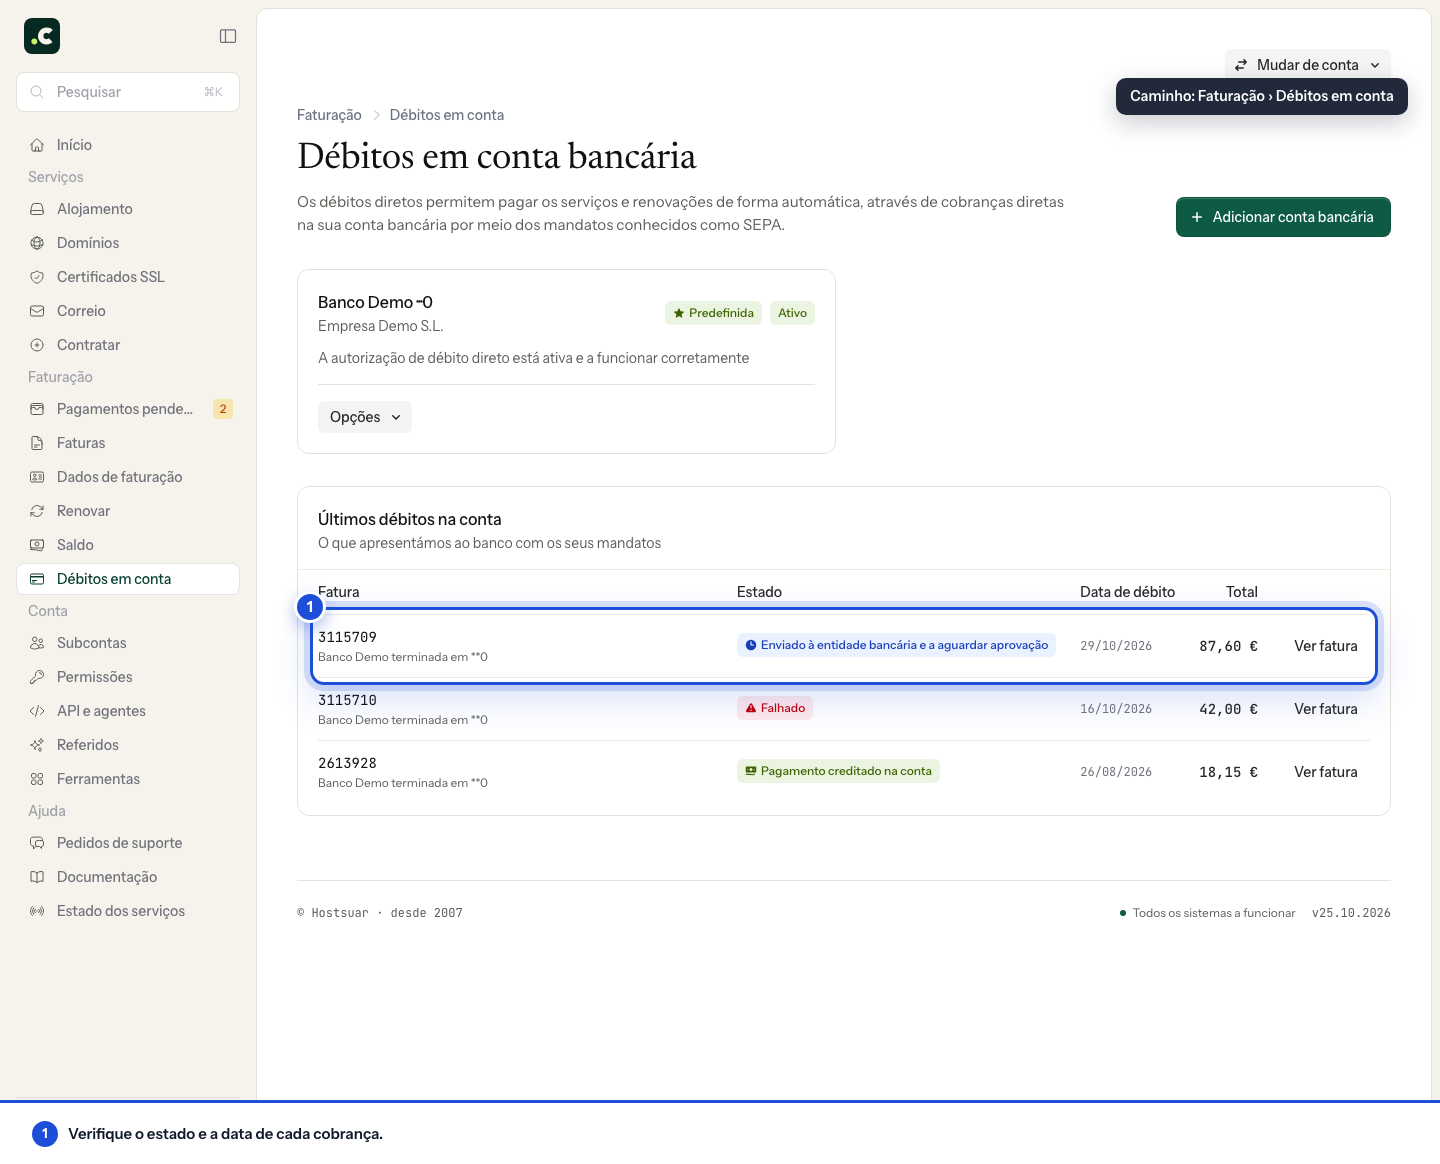The height and width of the screenshot is (1164, 1440).
Task: Click the Hostsuar logo icon
Action: pos(42,36)
